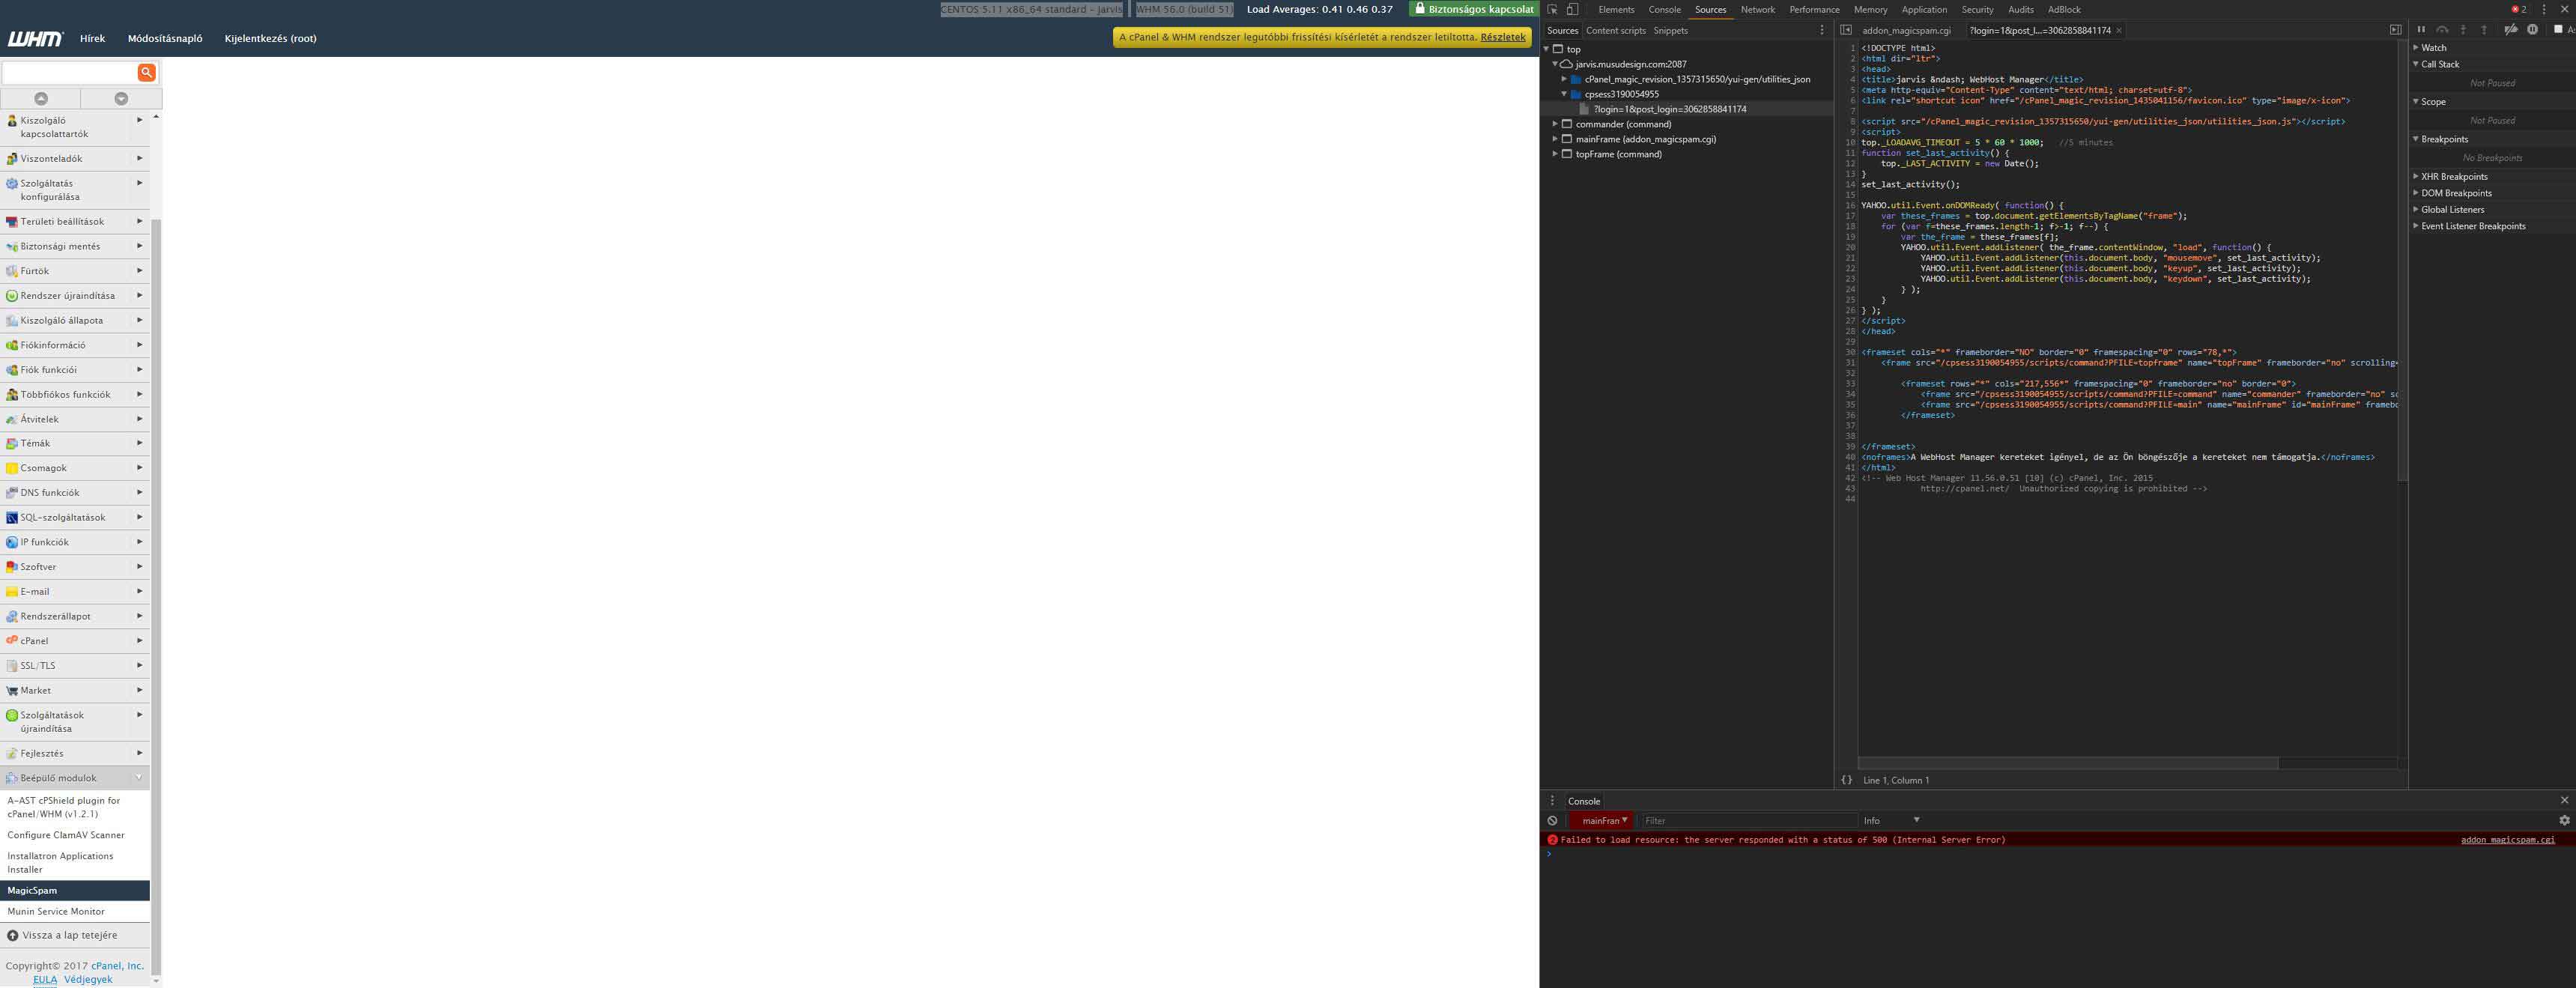
Task: Clear the console with the clear icon
Action: coord(1552,820)
